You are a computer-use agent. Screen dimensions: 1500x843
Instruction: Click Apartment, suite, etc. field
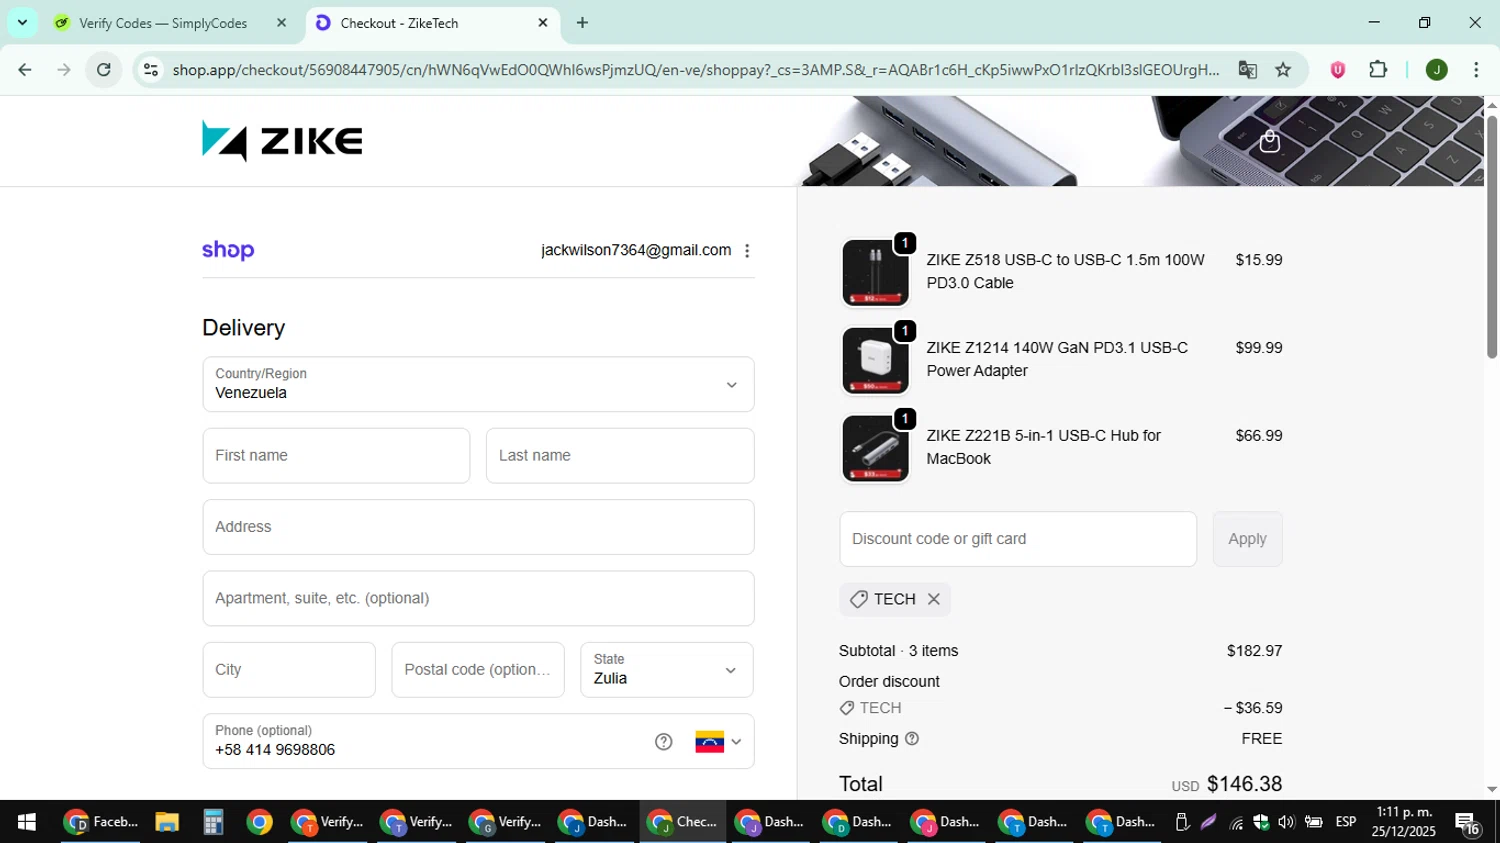478,599
